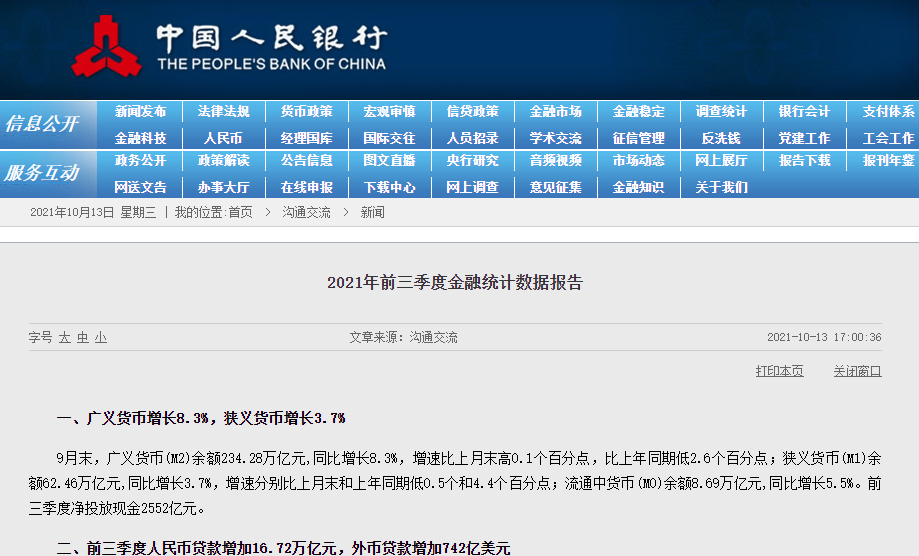The height and width of the screenshot is (556, 919).
Task: Open 报告下载 navigation item
Action: point(804,161)
